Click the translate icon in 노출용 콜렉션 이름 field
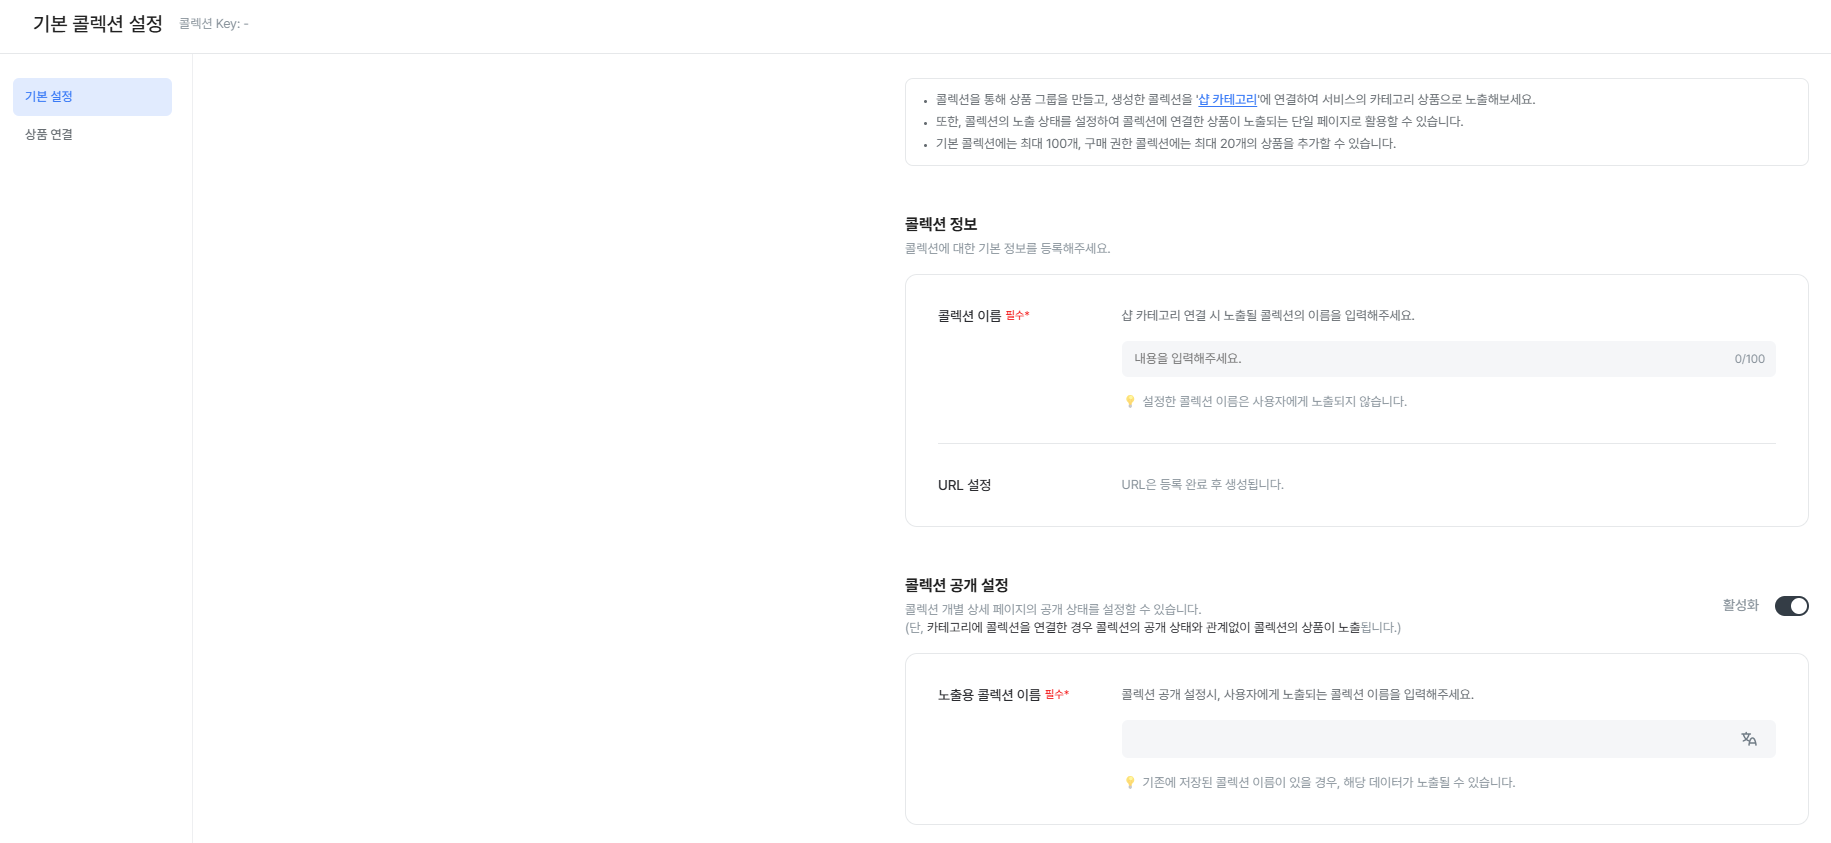The width and height of the screenshot is (1831, 843). coord(1748,739)
